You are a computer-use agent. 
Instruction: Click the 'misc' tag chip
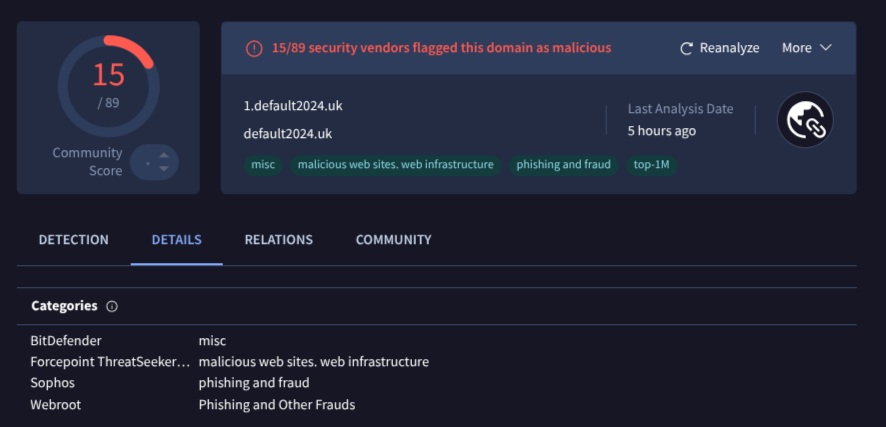263,165
